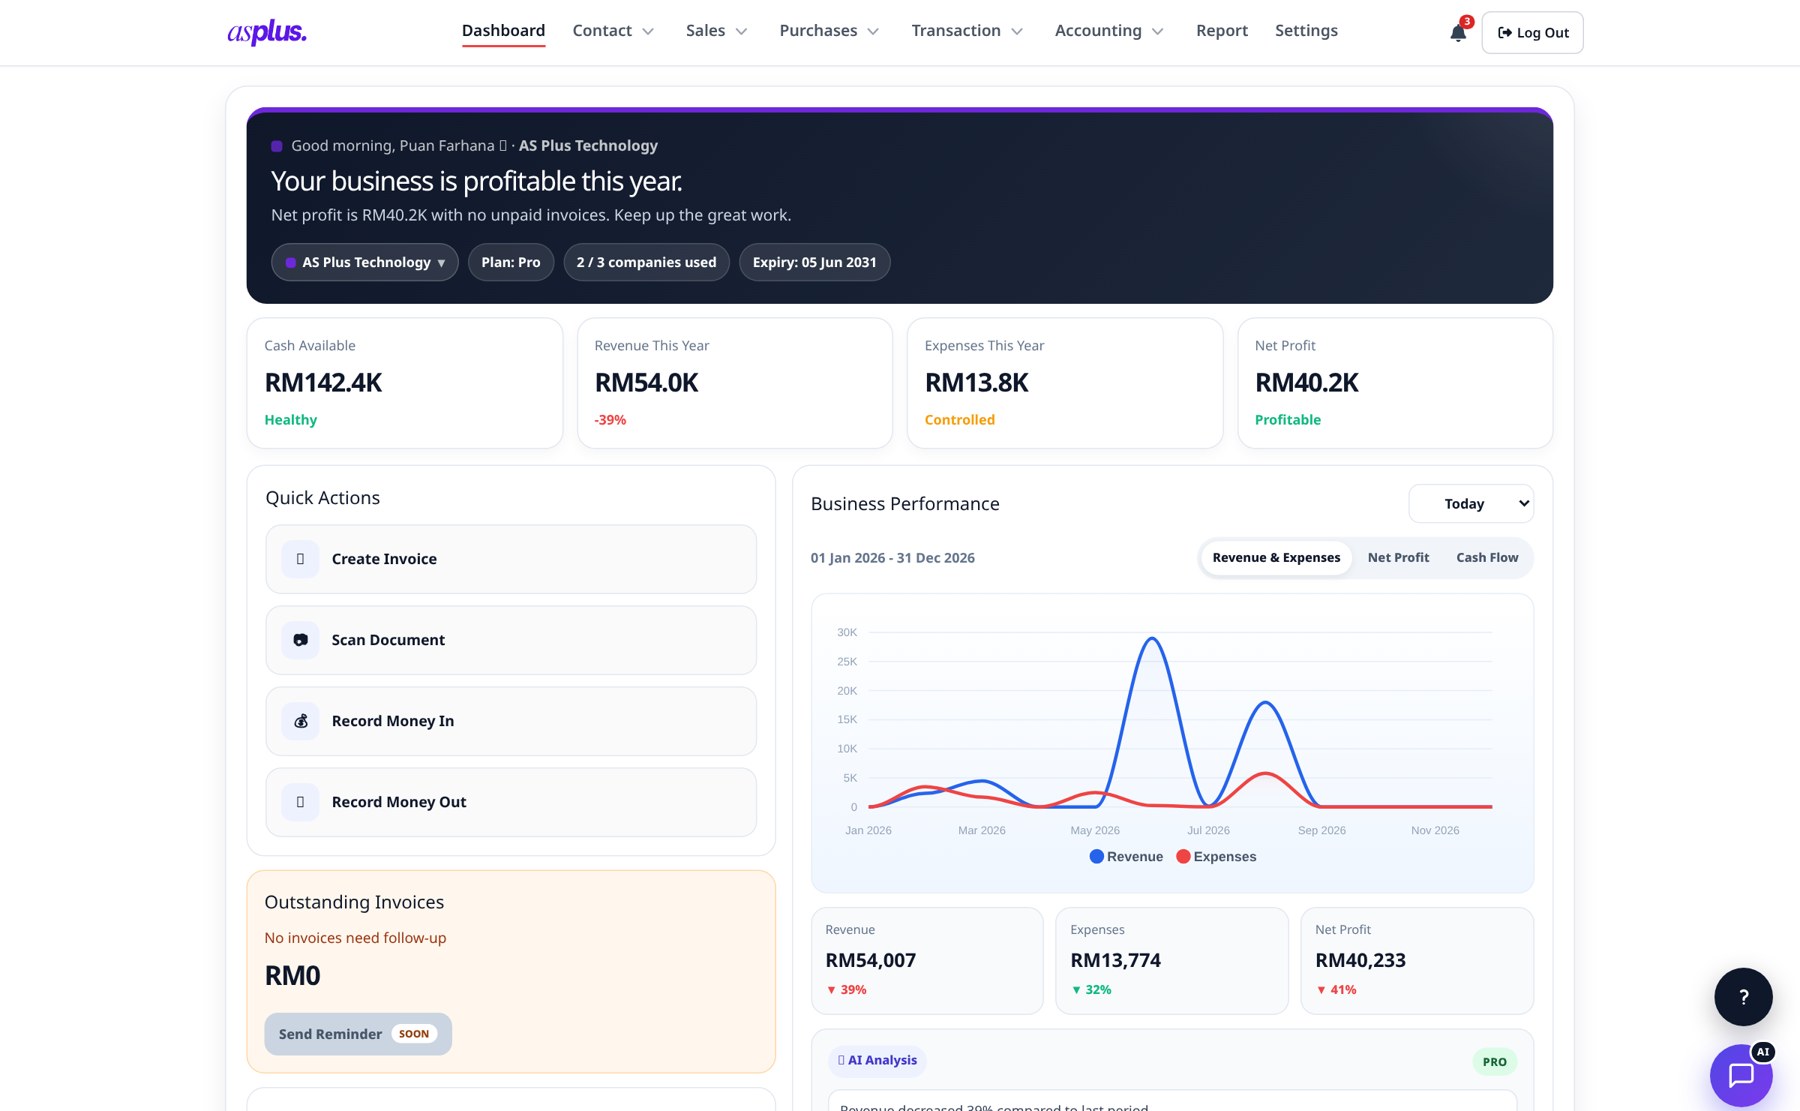Toggle the Expenses legend dot in chart

1183,856
